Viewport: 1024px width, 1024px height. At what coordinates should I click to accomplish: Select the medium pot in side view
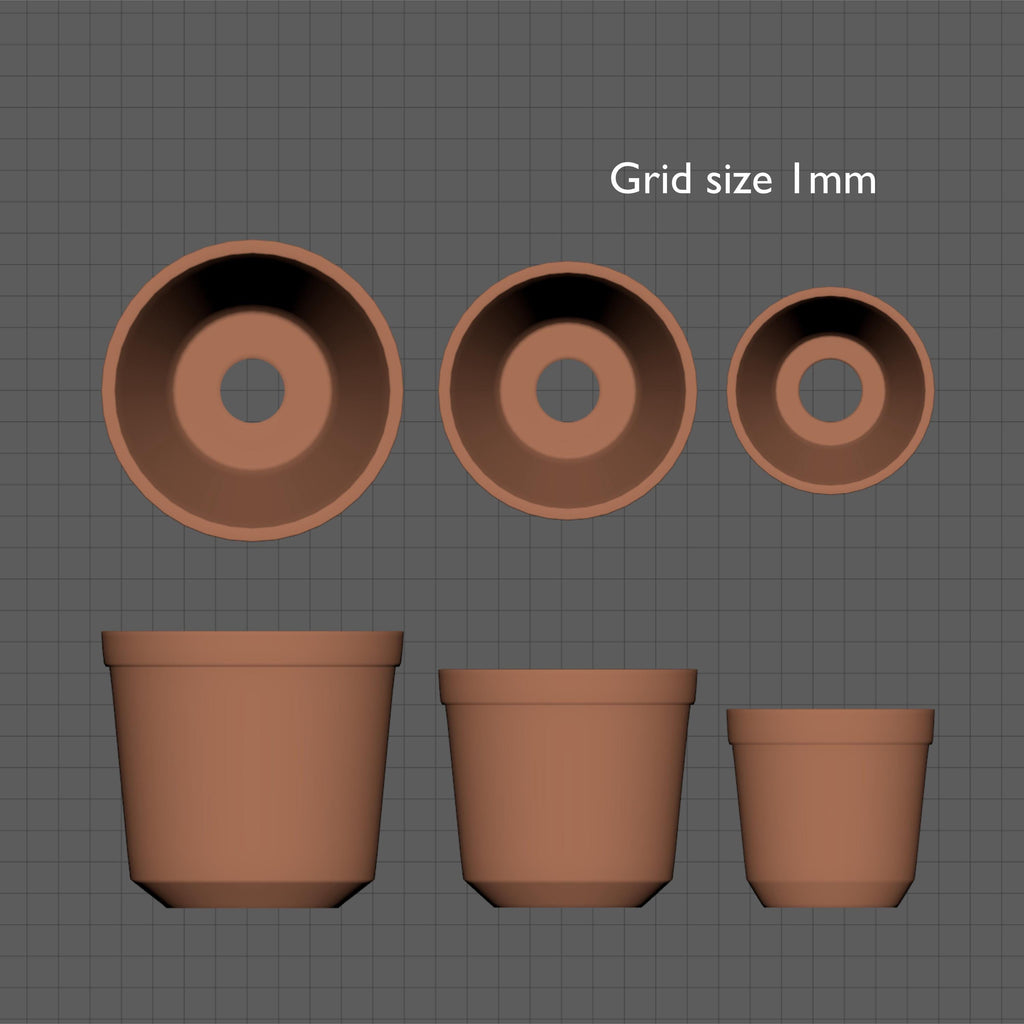point(567,790)
